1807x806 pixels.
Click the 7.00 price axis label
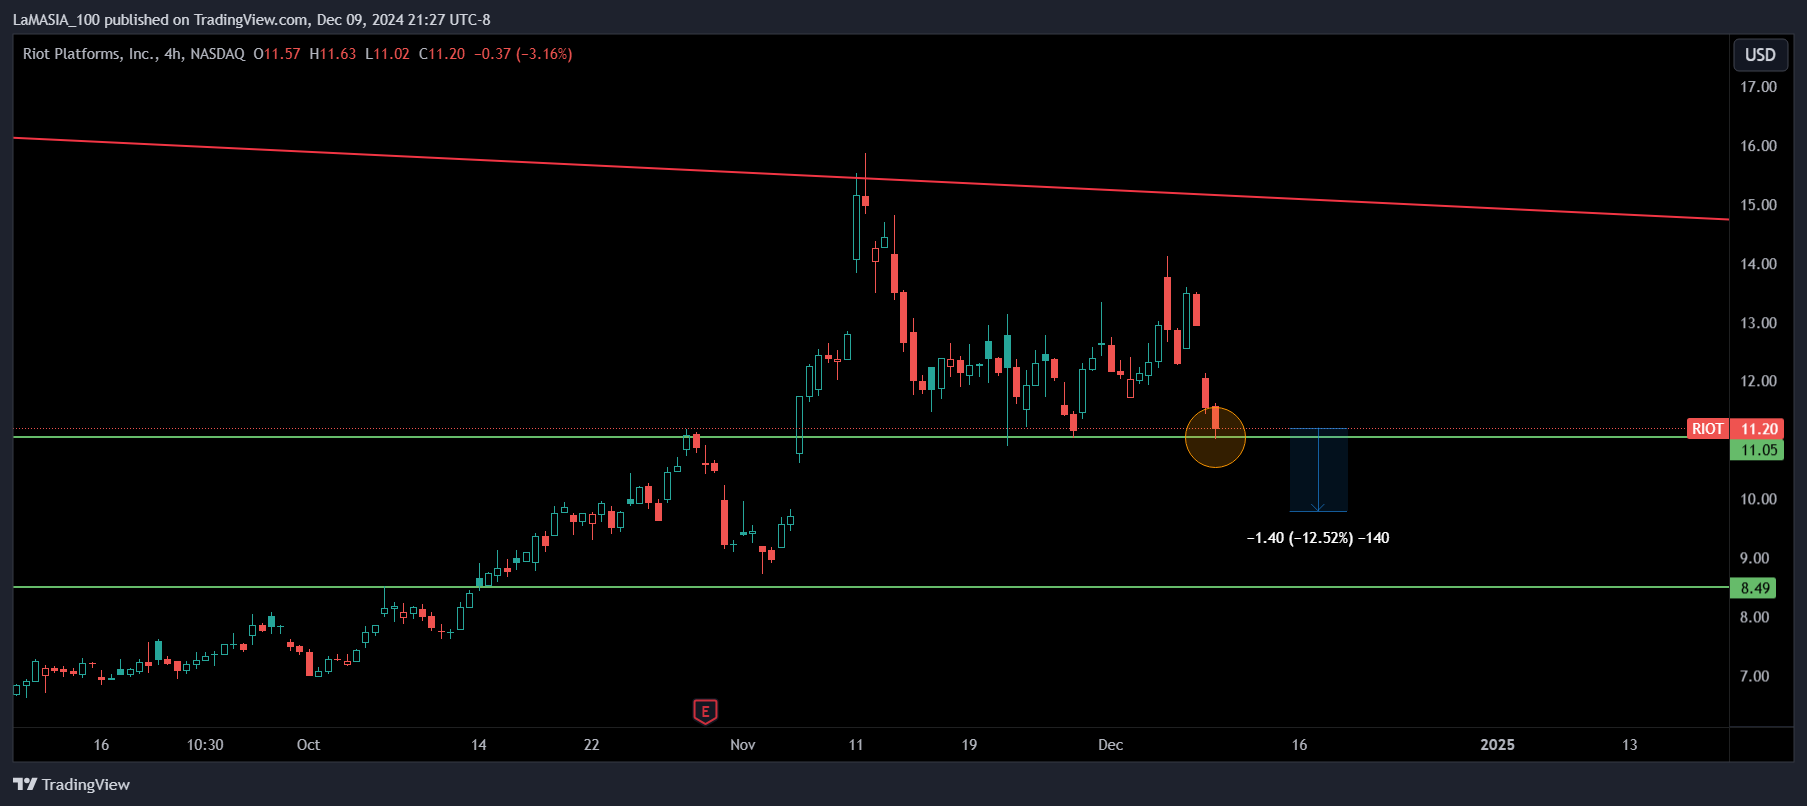1755,676
